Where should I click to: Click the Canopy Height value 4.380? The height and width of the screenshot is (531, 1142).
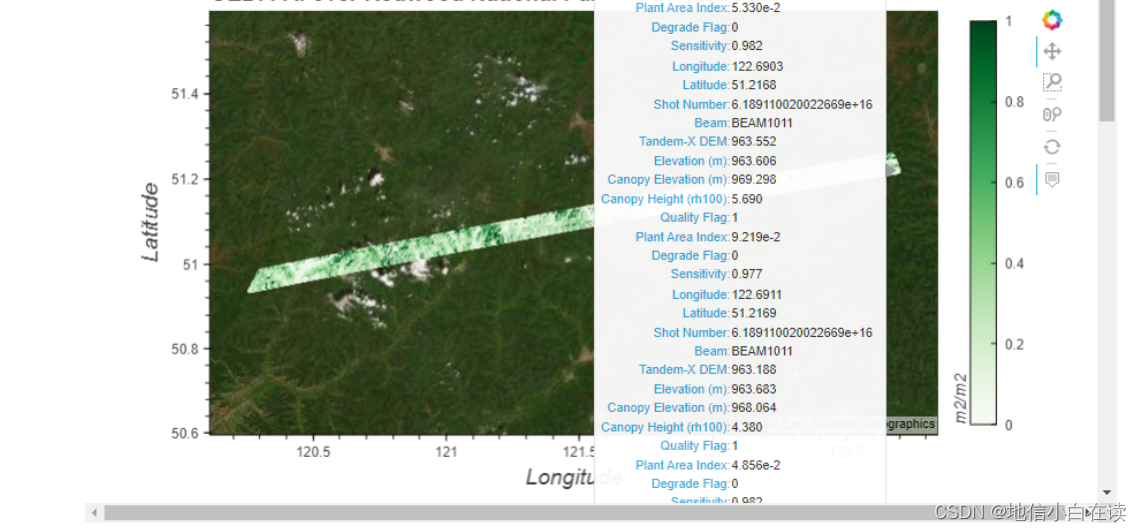pyautogui.click(x=747, y=427)
